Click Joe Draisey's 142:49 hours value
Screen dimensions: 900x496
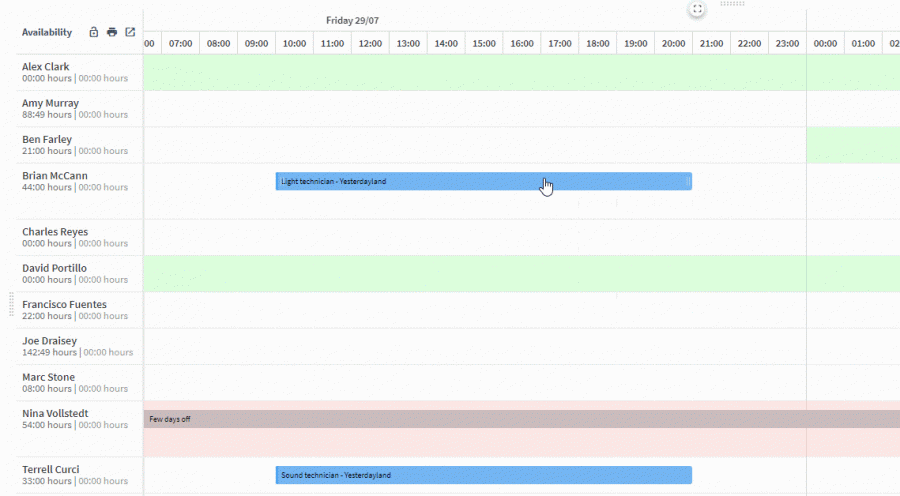[x=49, y=352]
